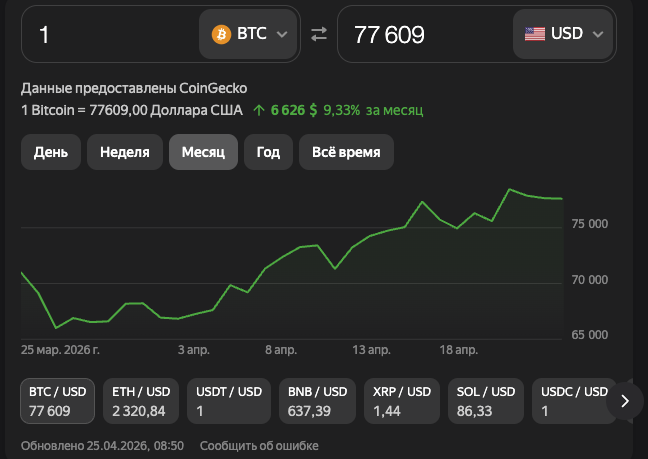Viewport: 648px width, 459px height.
Task: Click the right arrow to scroll currency pairs
Action: point(625,401)
